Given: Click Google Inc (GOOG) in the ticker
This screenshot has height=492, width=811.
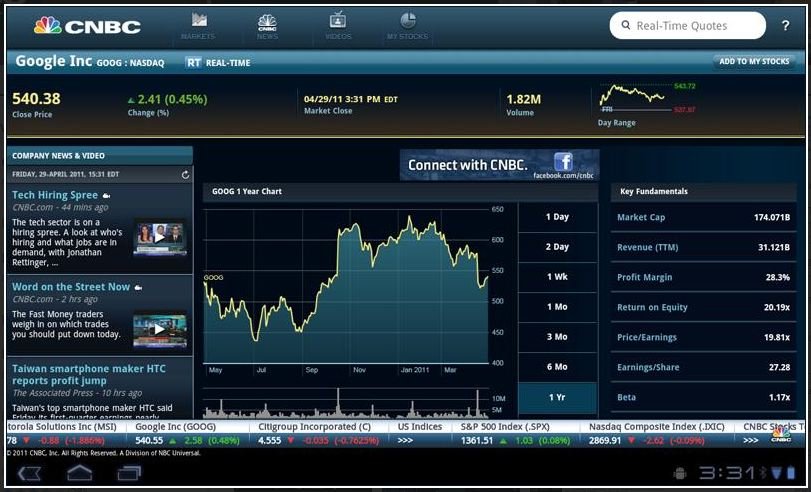Looking at the screenshot, I should tap(175, 427).
